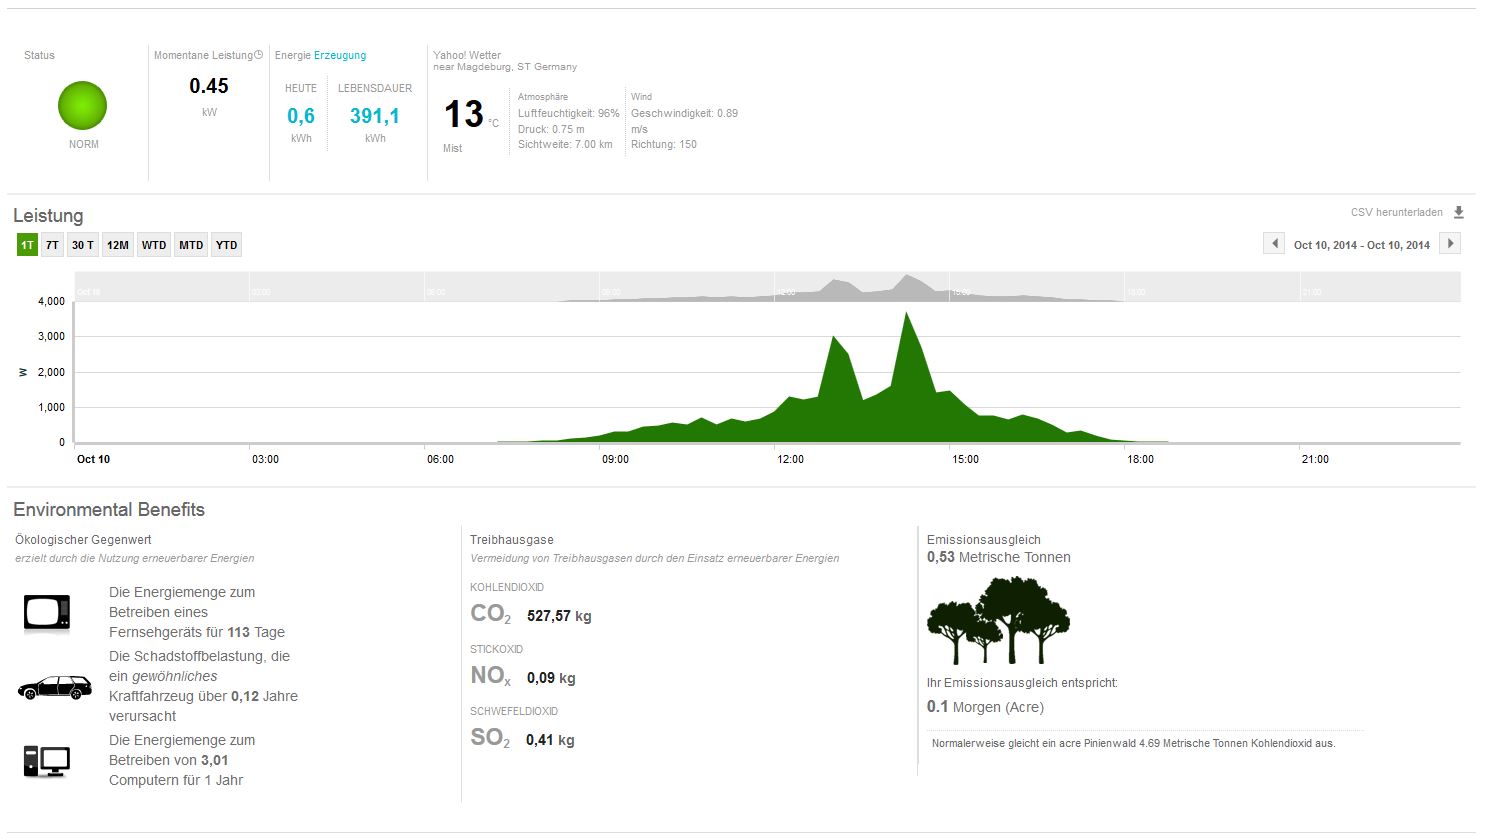The image size is (1497, 840).
Task: Show the 12M time range
Action: pos(118,245)
